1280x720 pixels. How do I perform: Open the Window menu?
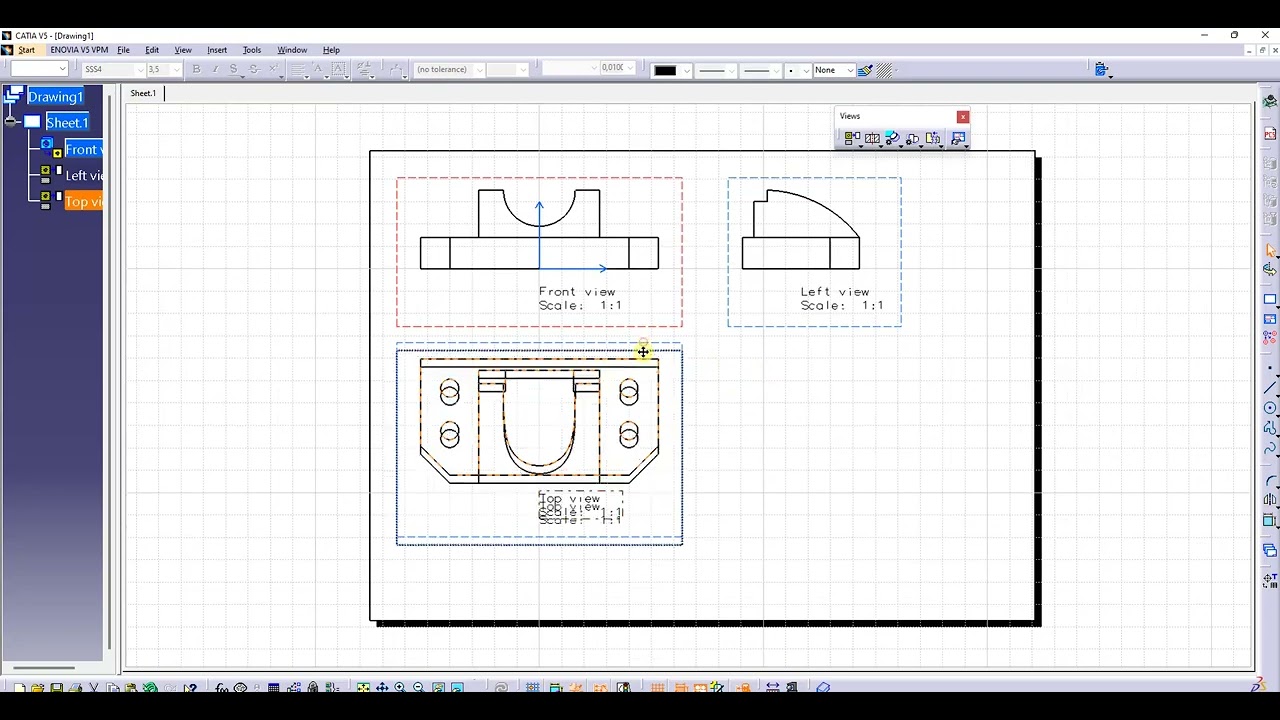(292, 50)
